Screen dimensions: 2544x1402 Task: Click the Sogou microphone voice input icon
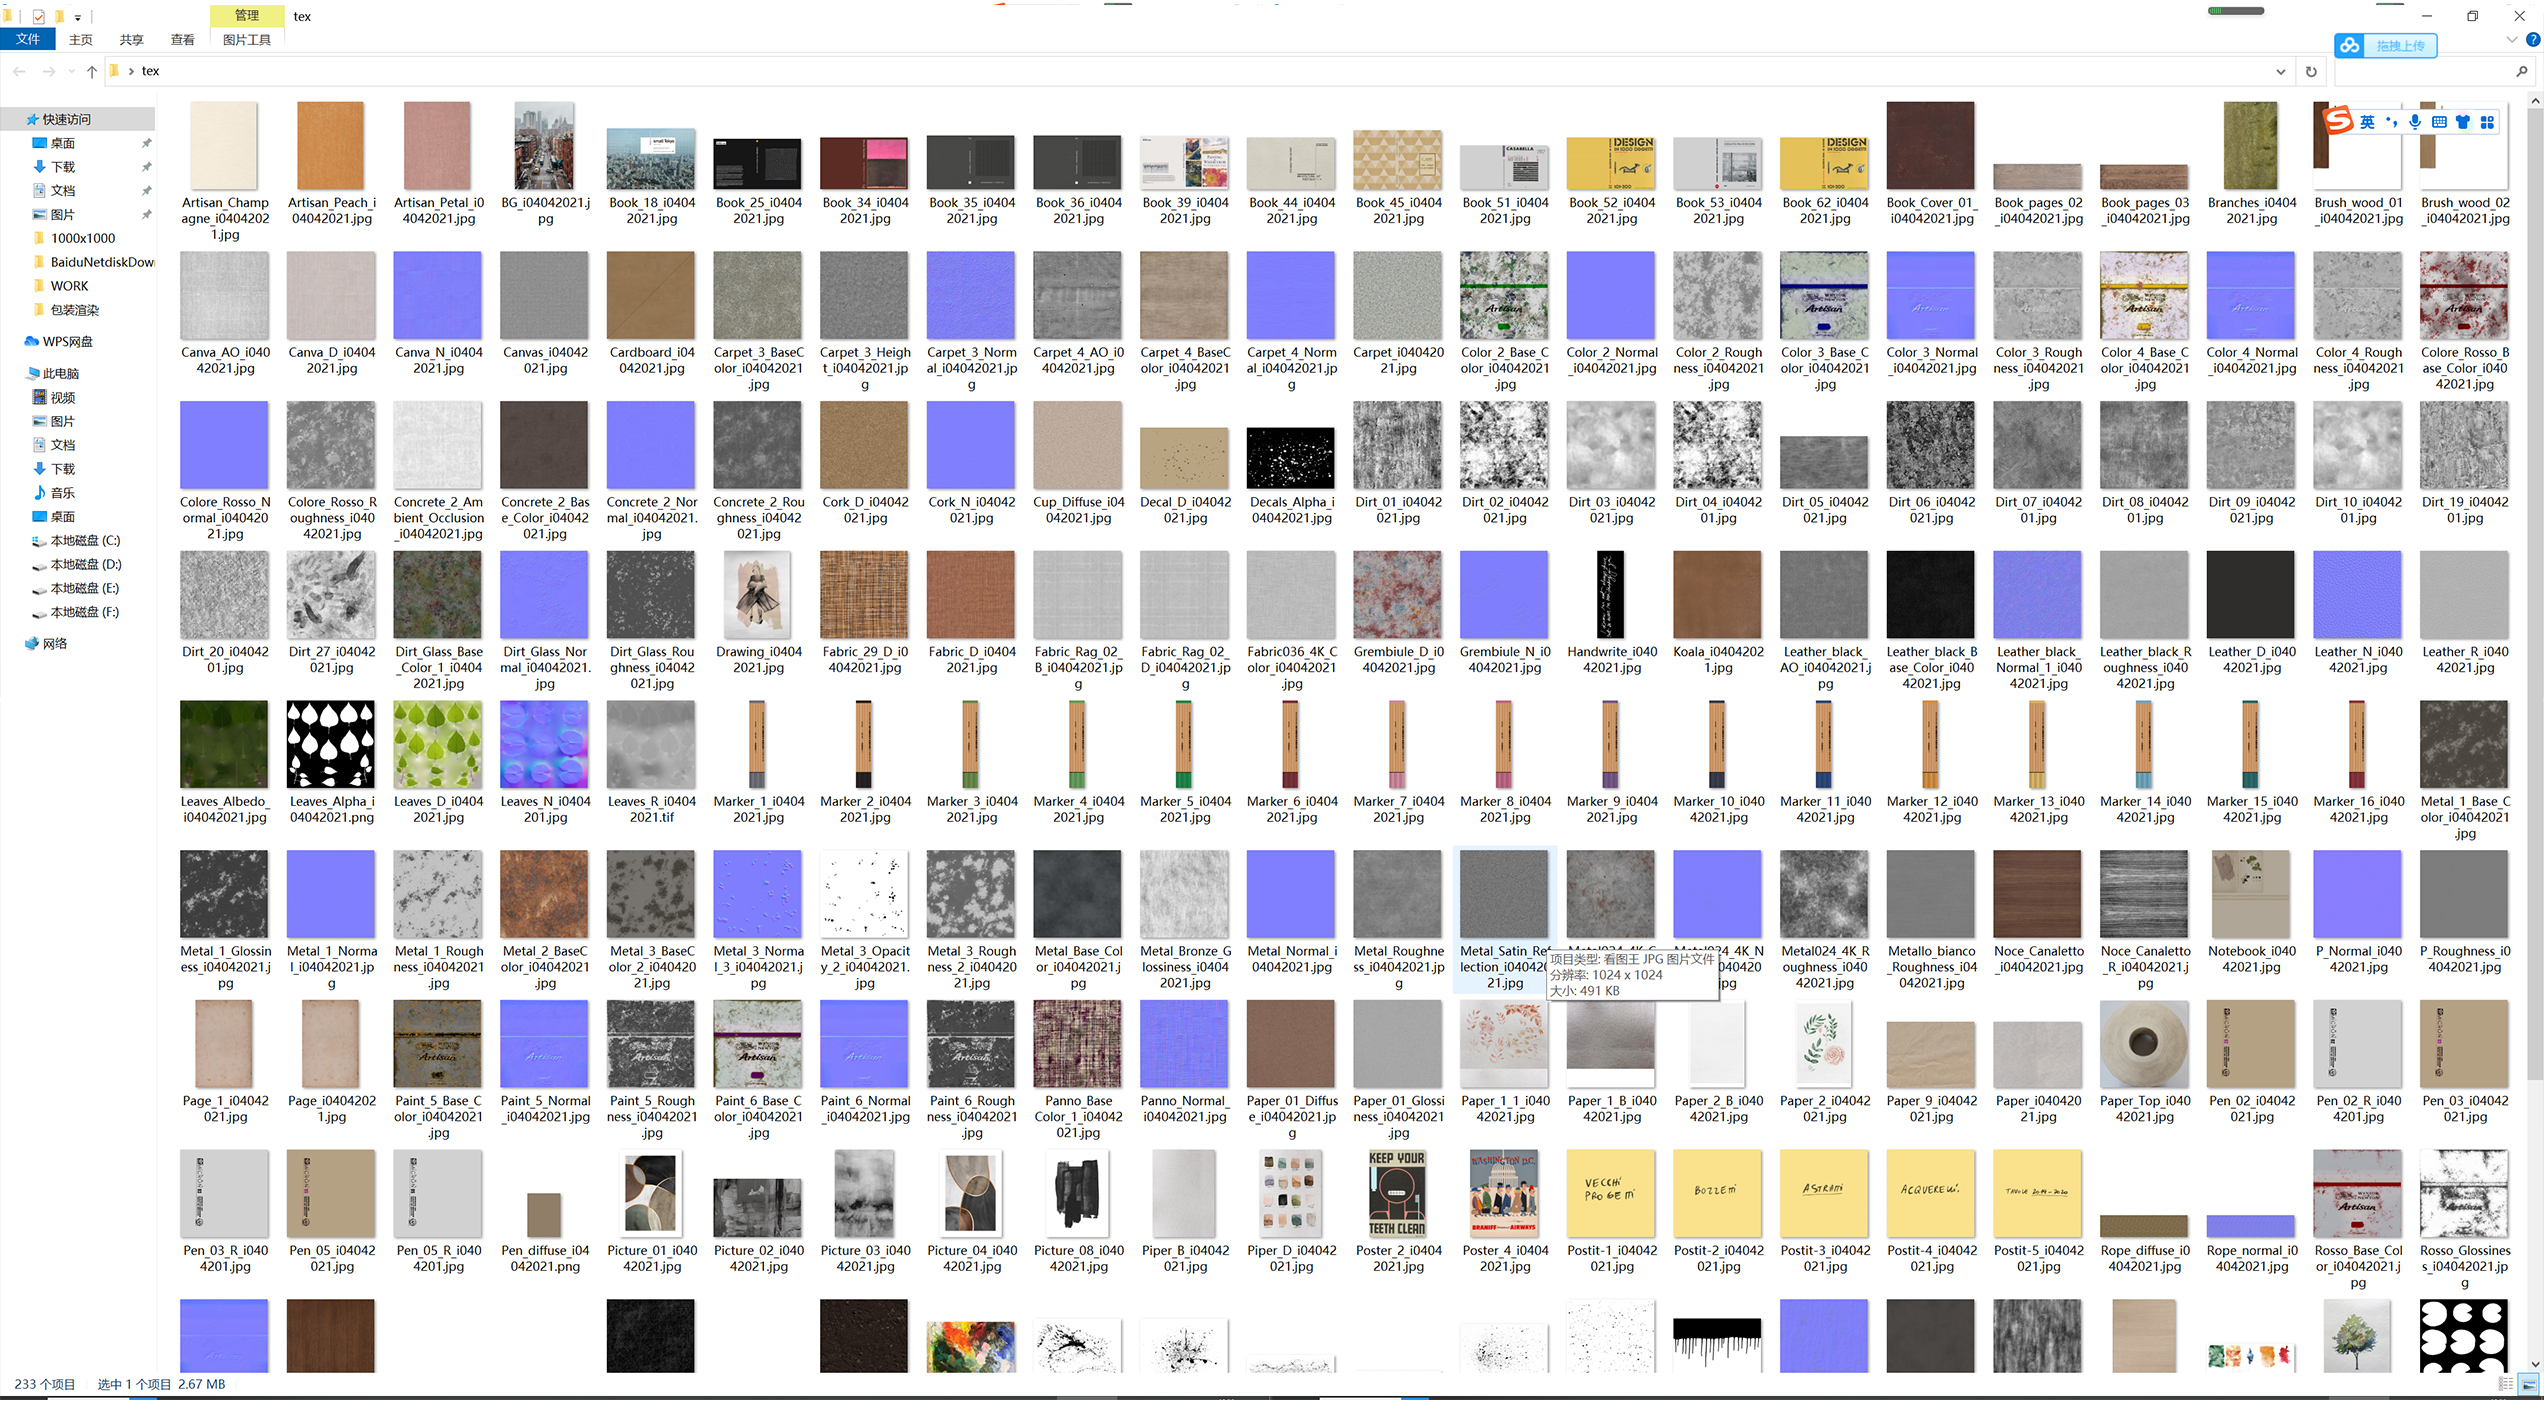click(2415, 122)
